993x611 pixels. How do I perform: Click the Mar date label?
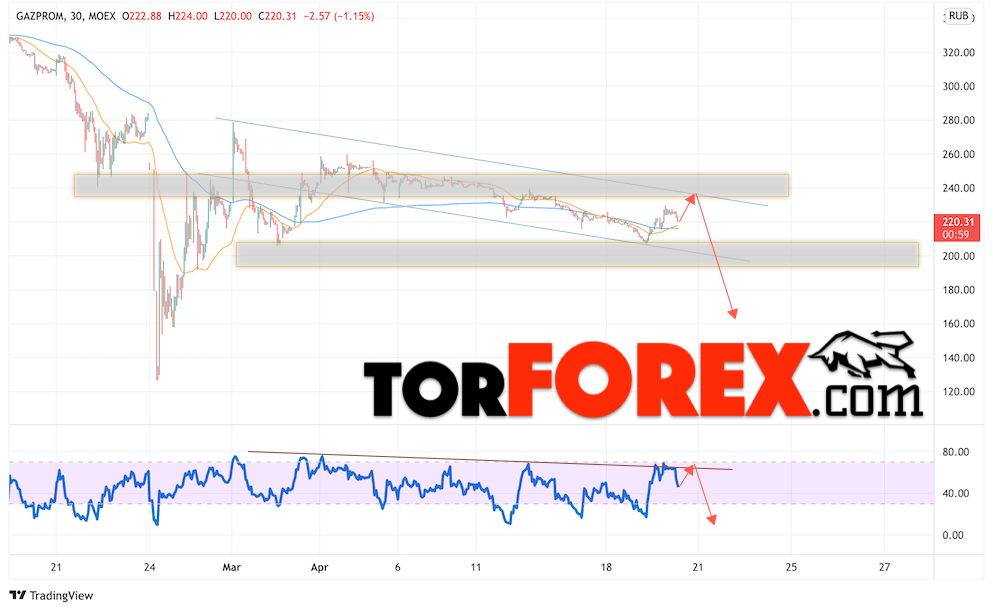(232, 567)
